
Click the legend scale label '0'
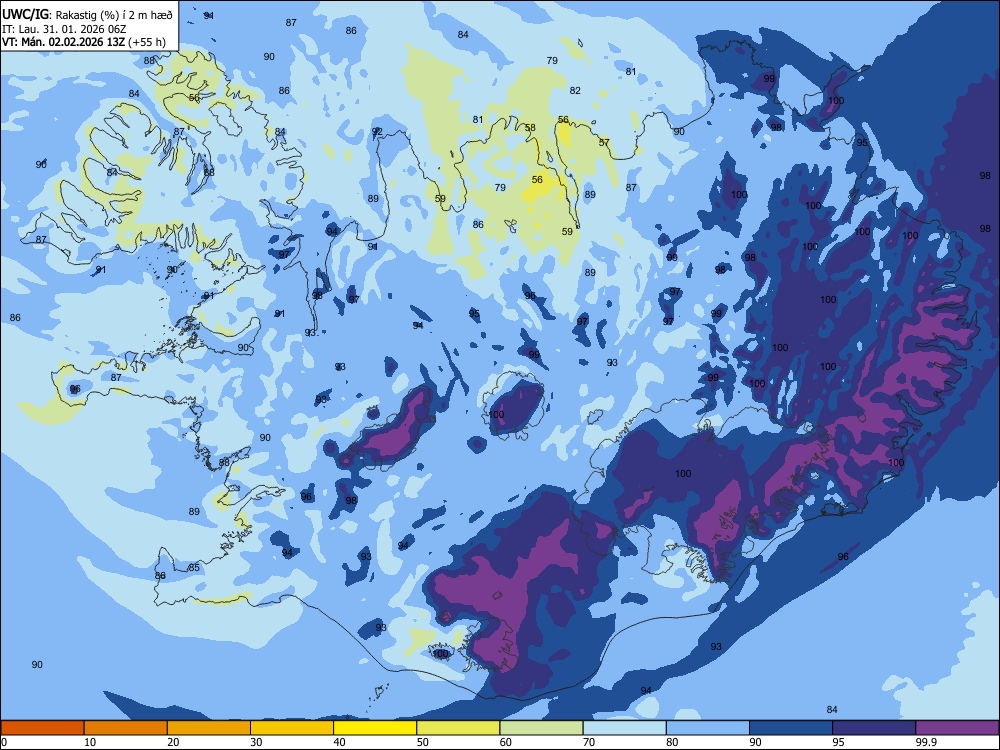click(x=4, y=742)
